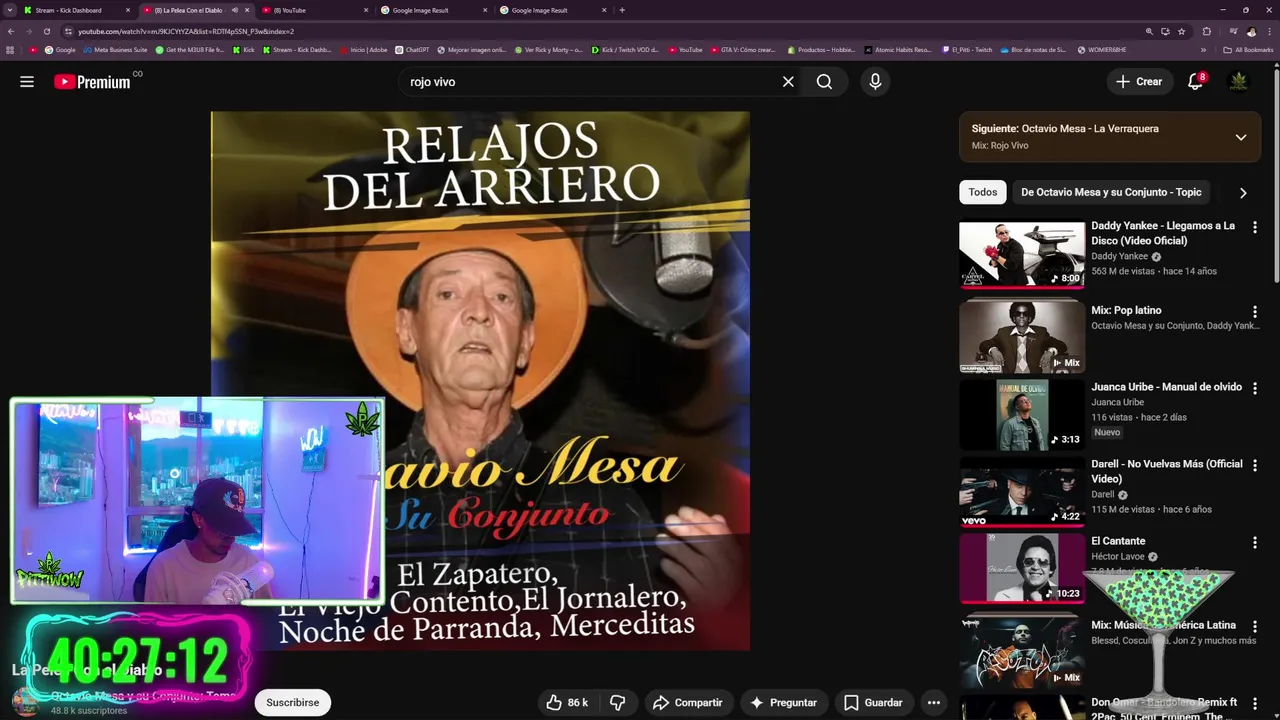Run search with the magnifying glass button
The width and height of the screenshot is (1280, 720).
(824, 82)
